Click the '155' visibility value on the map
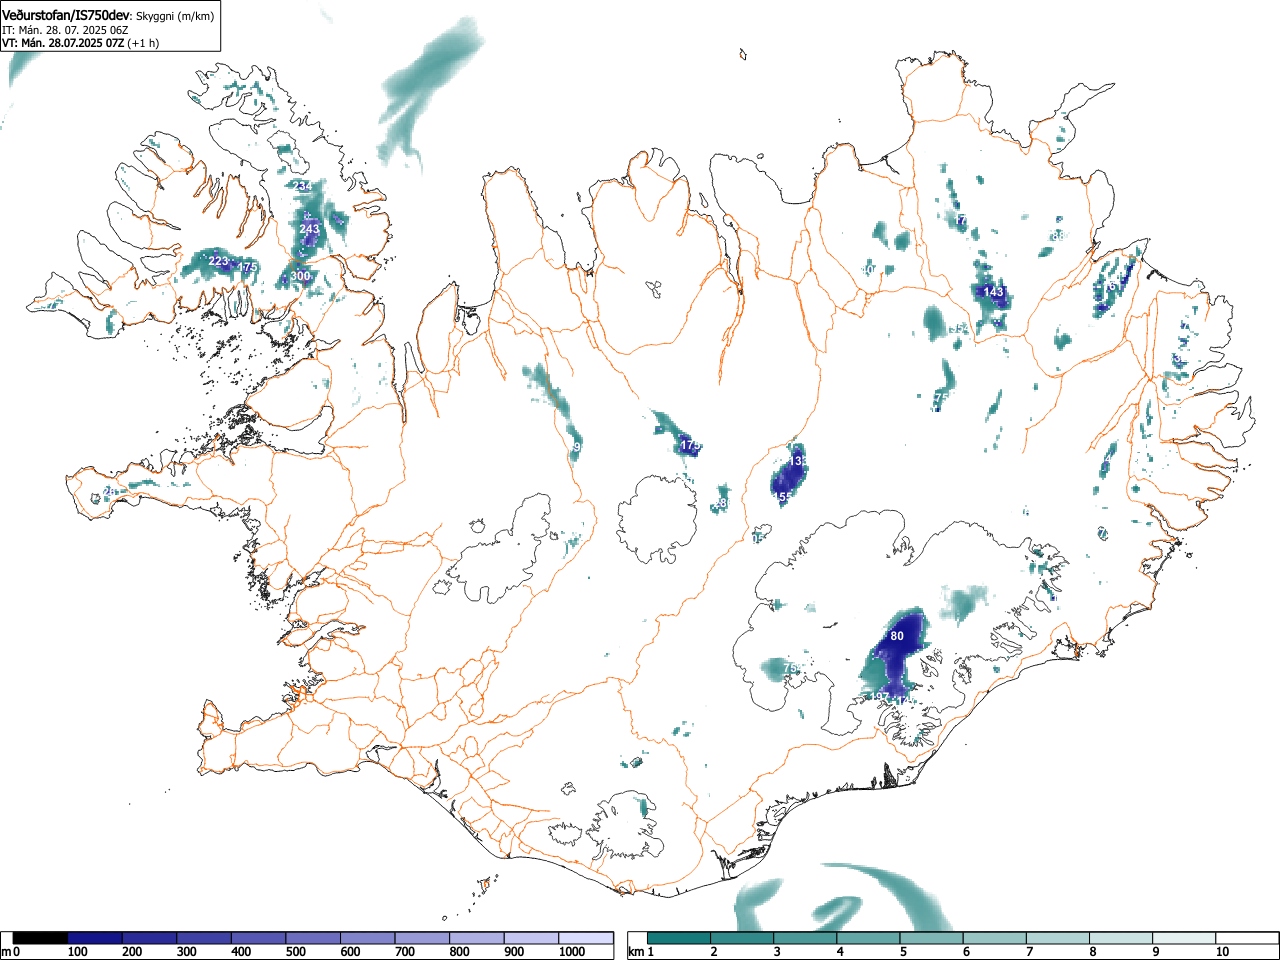The height and width of the screenshot is (960, 1280). (783, 496)
